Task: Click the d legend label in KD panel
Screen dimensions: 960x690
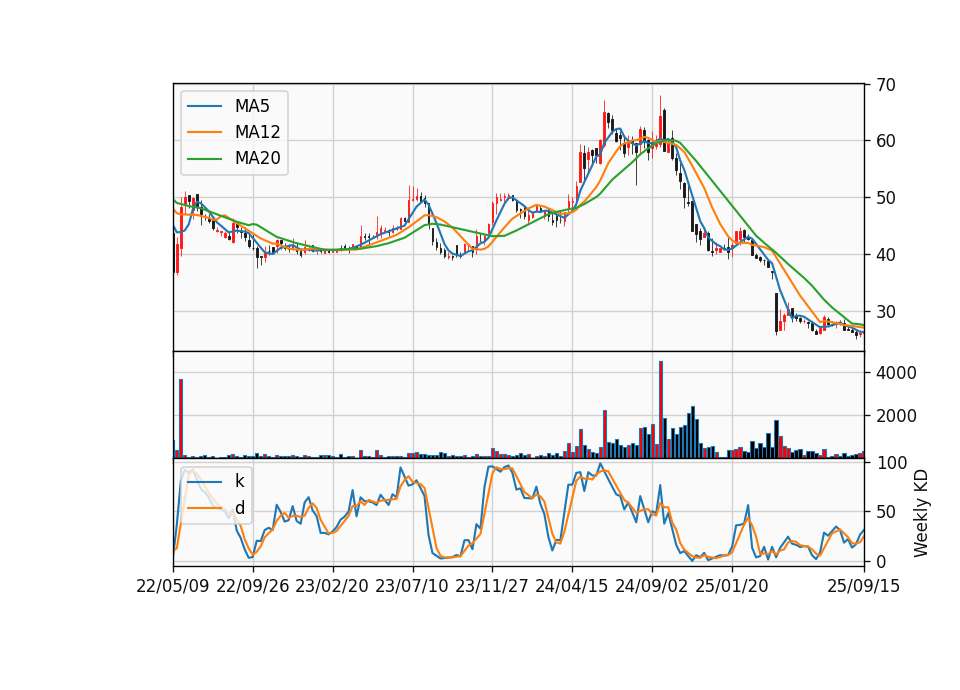Action: click(240, 508)
